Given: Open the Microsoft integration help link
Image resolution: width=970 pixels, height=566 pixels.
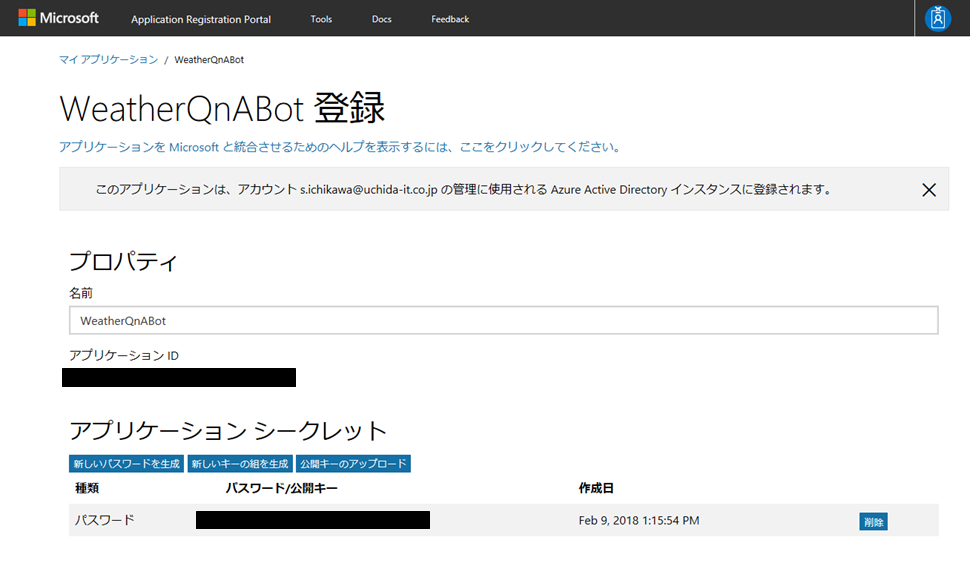Looking at the screenshot, I should pyautogui.click(x=340, y=147).
